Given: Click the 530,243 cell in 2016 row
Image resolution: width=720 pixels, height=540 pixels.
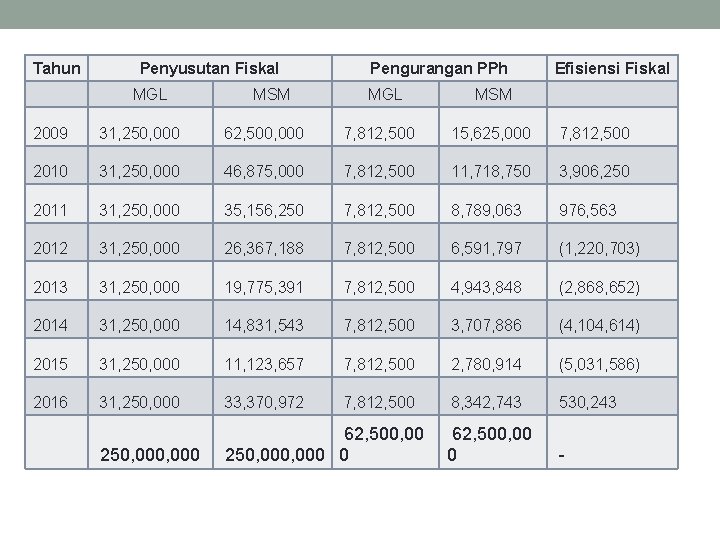Looking at the screenshot, I should [588, 402].
